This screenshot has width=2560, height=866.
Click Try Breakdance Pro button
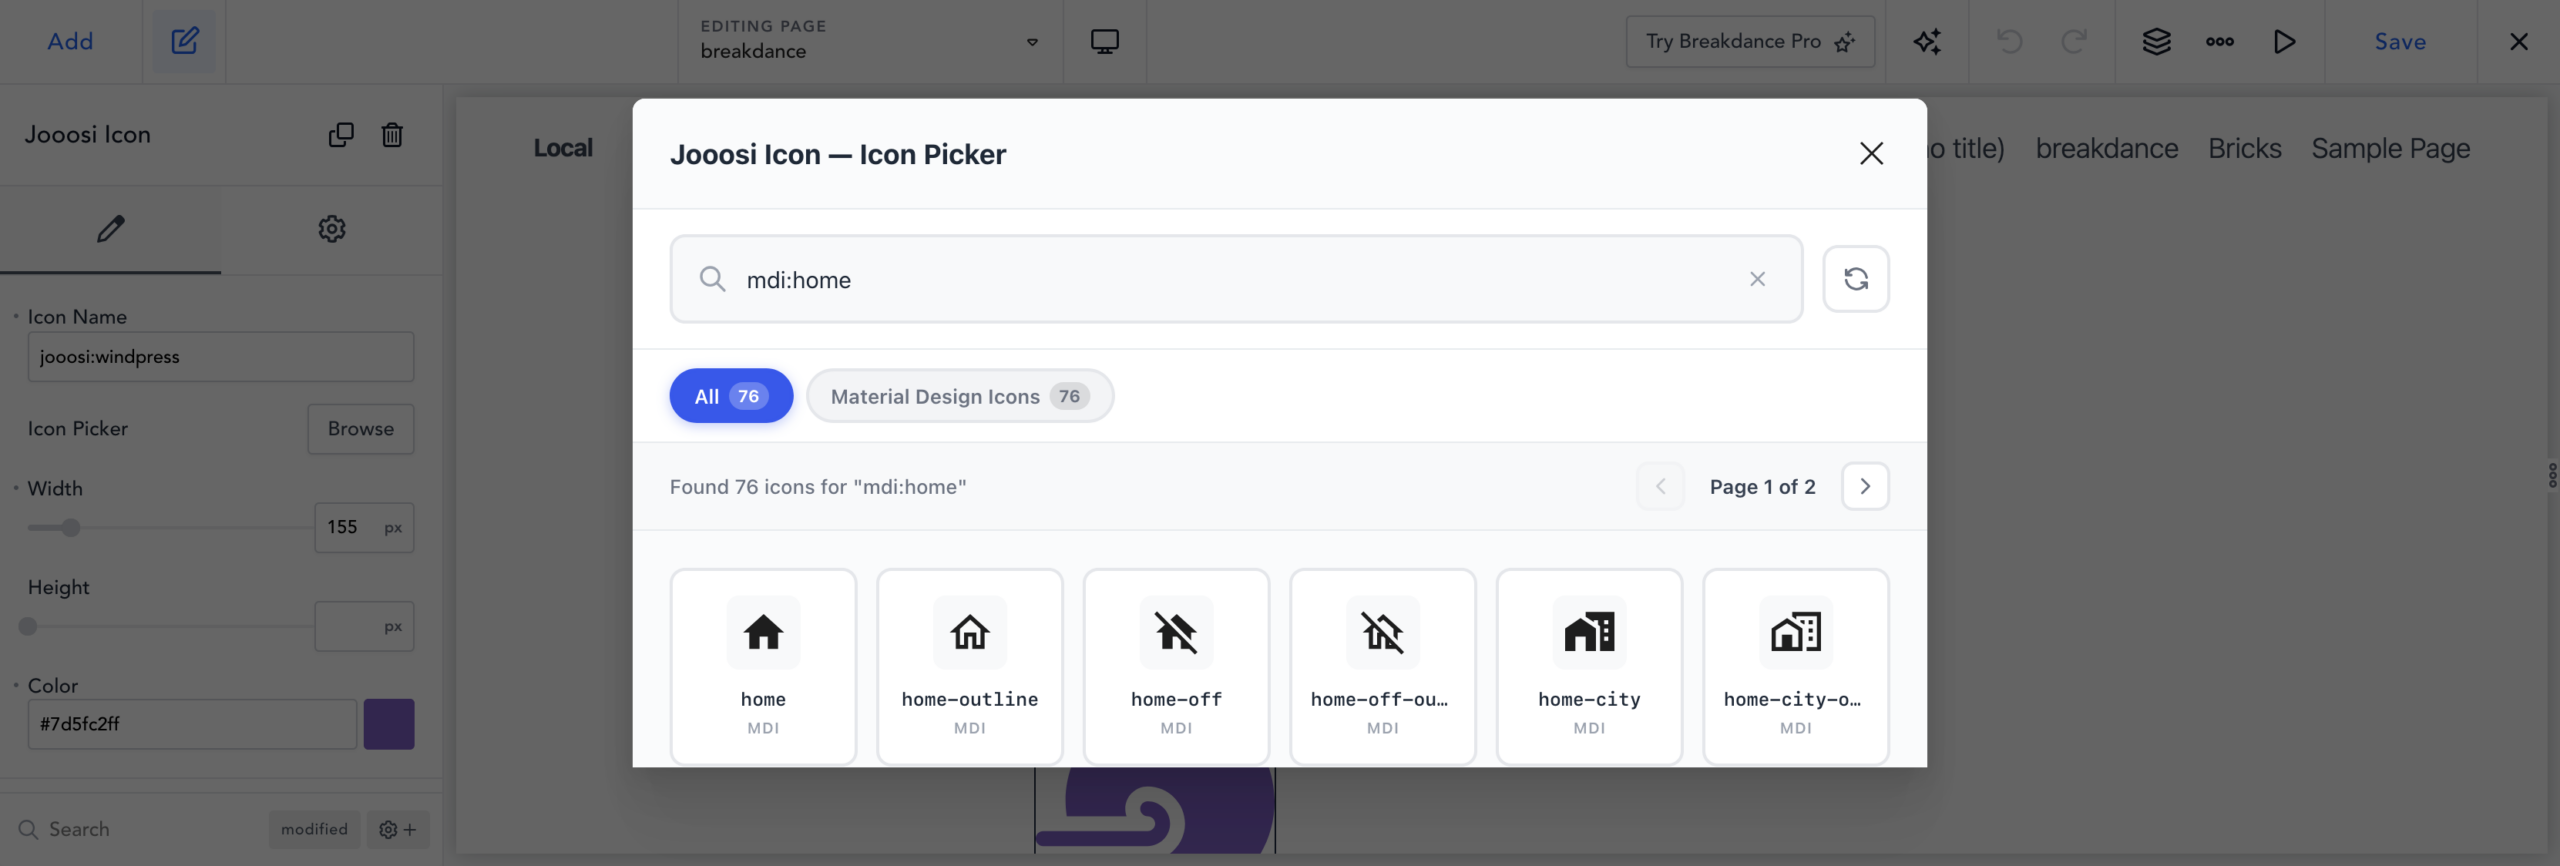pos(1750,41)
